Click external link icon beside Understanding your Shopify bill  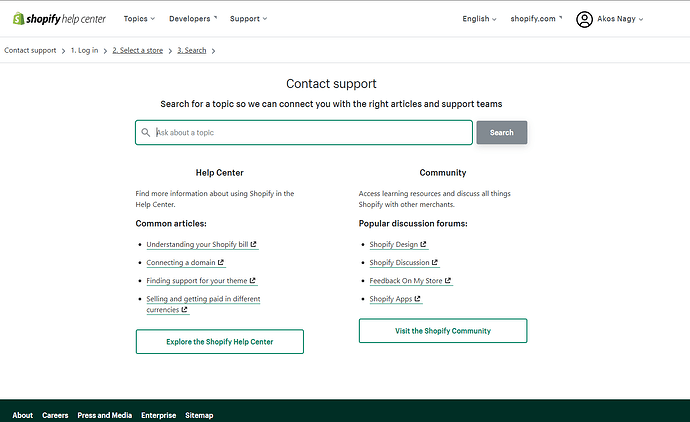[x=254, y=244]
